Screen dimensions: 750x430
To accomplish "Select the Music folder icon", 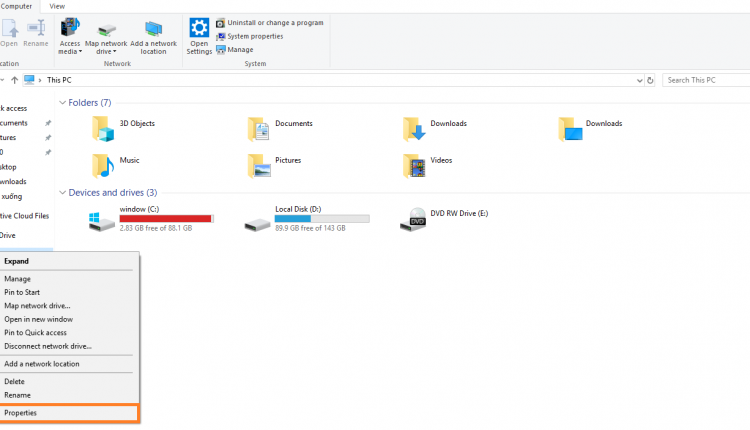I will [103, 165].
